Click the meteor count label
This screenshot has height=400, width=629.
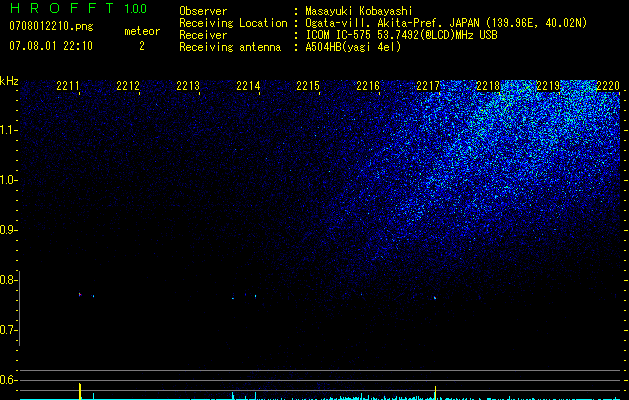pyautogui.click(x=142, y=31)
